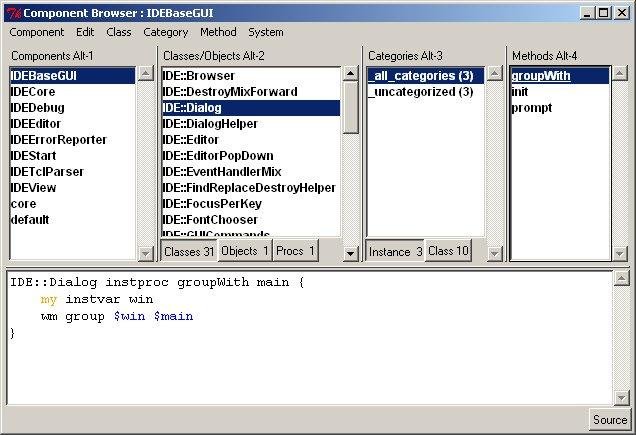Click down arrow of Components list scrollbar

click(145, 253)
